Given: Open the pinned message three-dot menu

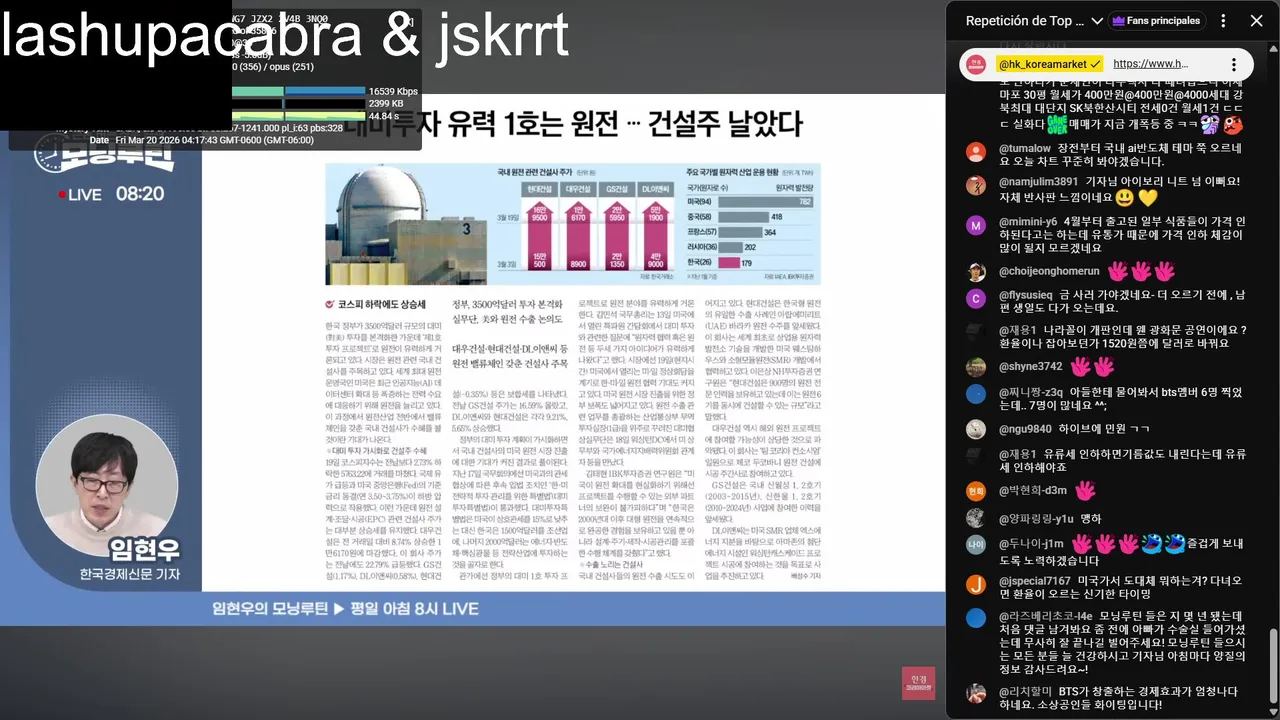Looking at the screenshot, I should coord(1234,64).
